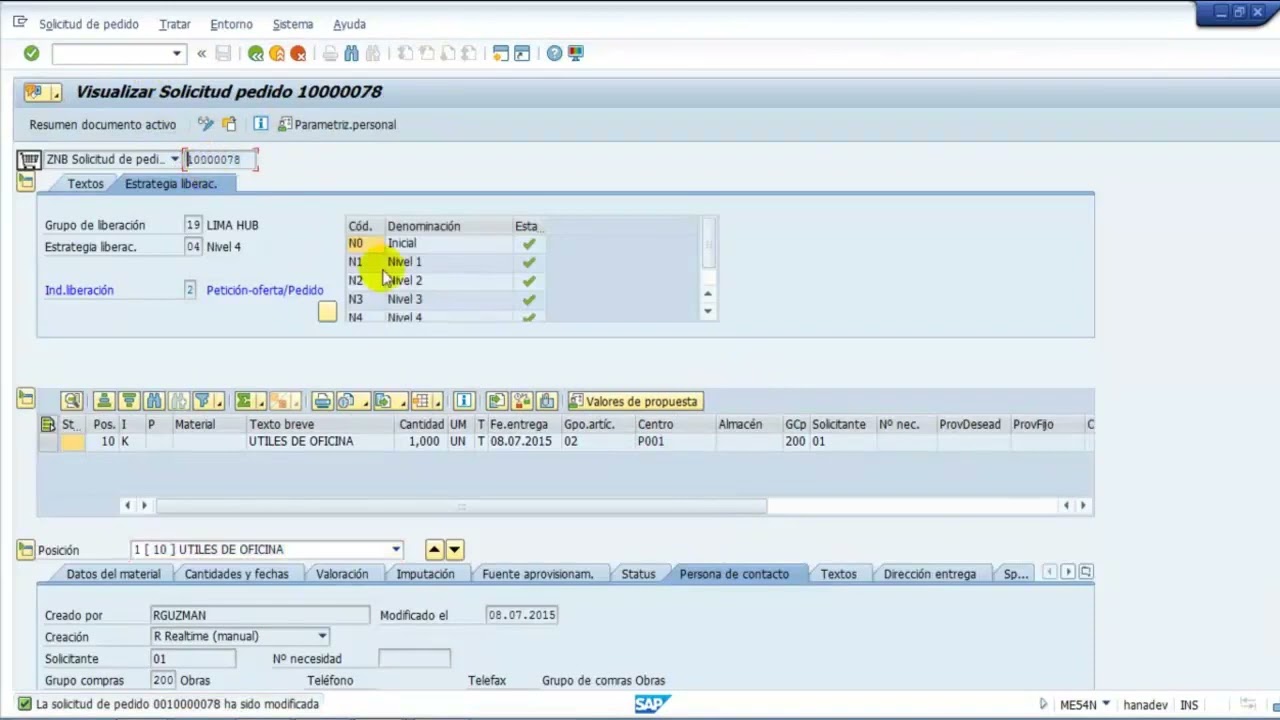Click the next item down arrow button
1280x720 pixels.
click(455, 549)
